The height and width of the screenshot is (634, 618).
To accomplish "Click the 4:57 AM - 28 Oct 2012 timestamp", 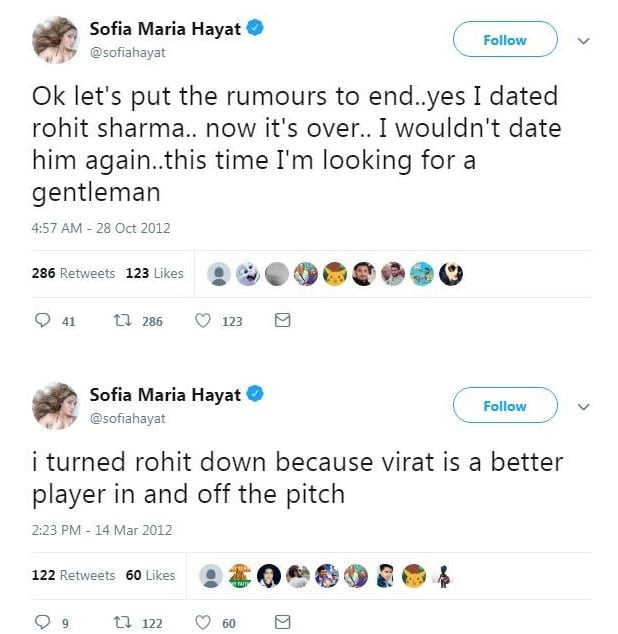I will pyautogui.click(x=101, y=228).
